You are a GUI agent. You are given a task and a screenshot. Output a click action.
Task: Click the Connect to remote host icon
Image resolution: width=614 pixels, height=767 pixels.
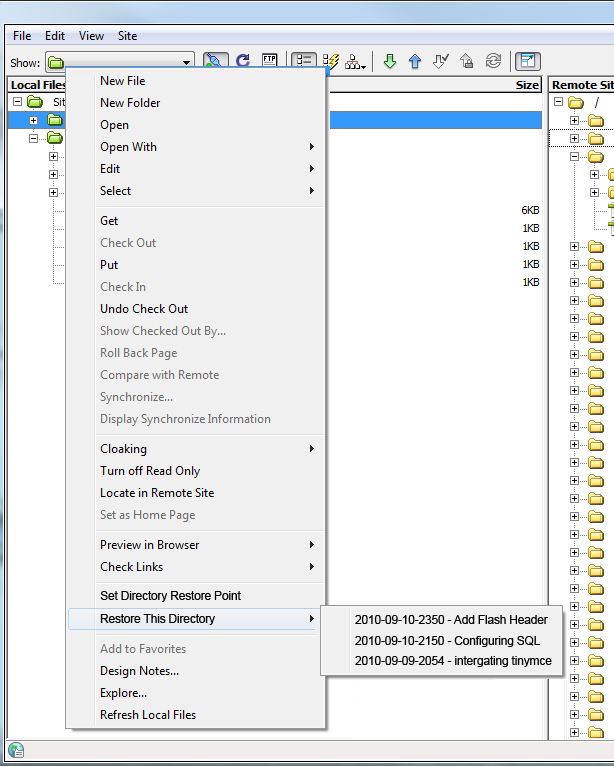coord(215,61)
